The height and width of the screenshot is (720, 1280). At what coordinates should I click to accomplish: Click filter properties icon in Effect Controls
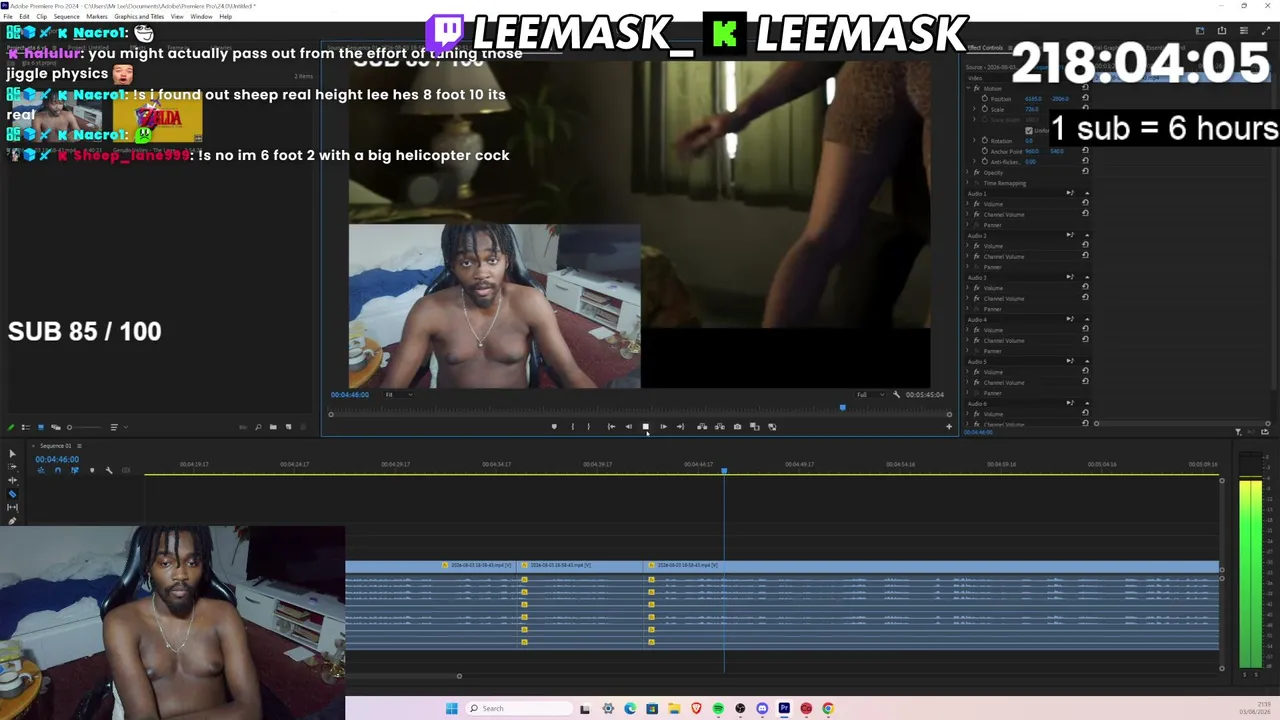point(1238,432)
